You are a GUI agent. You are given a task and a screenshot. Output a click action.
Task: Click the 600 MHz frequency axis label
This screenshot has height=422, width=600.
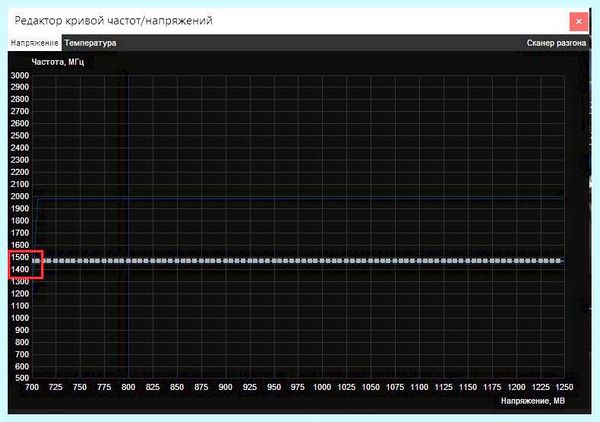(x=22, y=367)
